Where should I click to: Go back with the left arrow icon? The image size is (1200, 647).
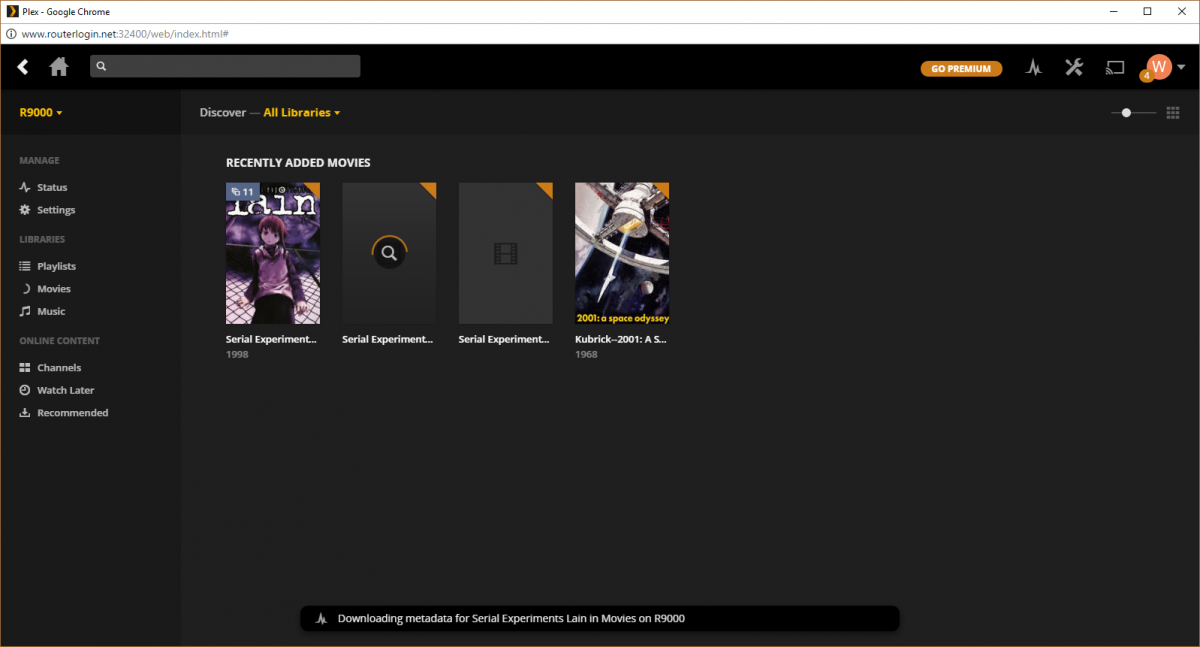click(x=23, y=67)
